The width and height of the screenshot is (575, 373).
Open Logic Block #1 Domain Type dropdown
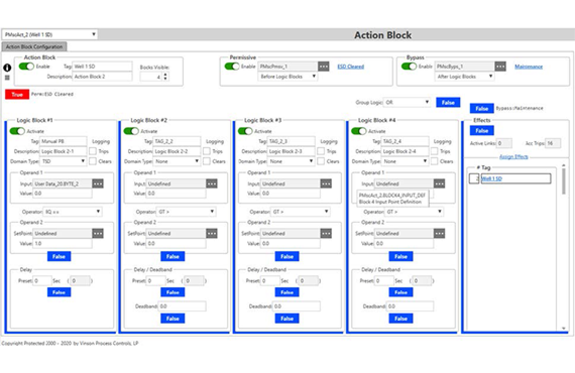coord(63,161)
